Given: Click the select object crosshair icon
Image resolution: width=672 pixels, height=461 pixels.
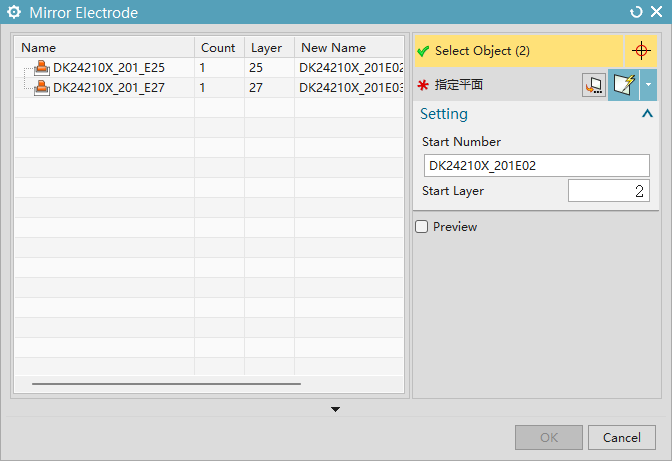Looking at the screenshot, I should tap(641, 51).
